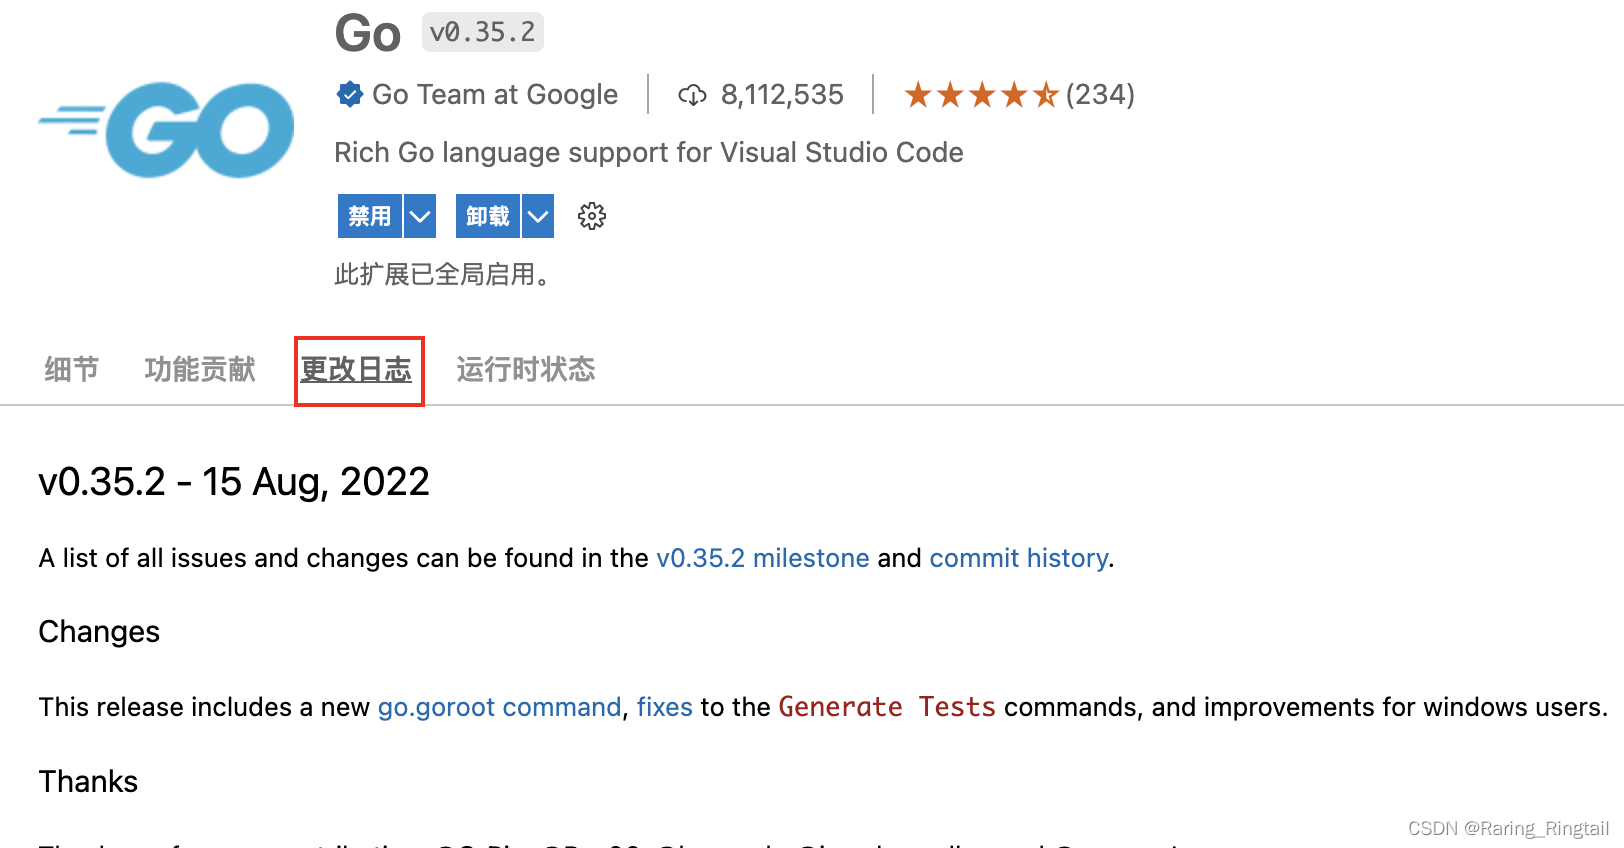1624x848 pixels.
Task: Click the Generate Tests code text
Action: (x=887, y=707)
